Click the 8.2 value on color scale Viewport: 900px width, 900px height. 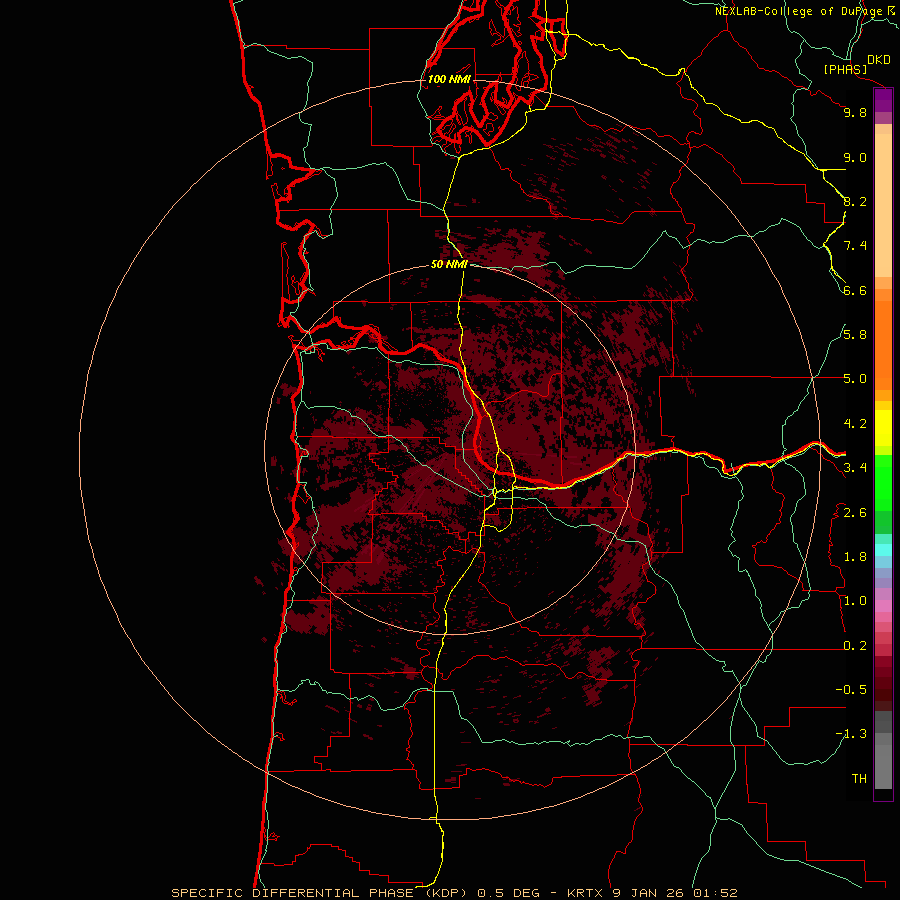(x=855, y=201)
